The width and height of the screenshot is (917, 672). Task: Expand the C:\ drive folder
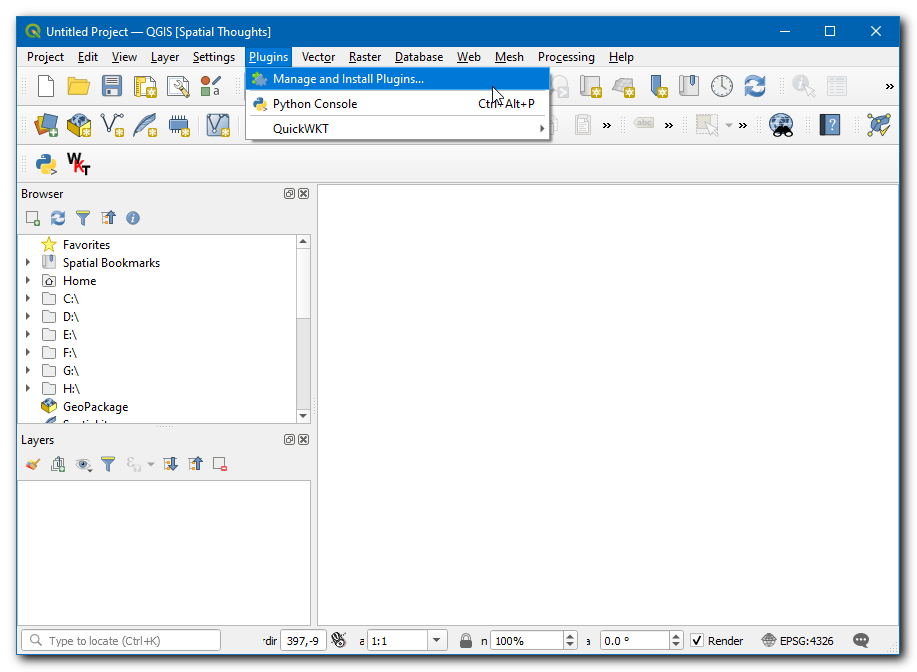pos(27,299)
